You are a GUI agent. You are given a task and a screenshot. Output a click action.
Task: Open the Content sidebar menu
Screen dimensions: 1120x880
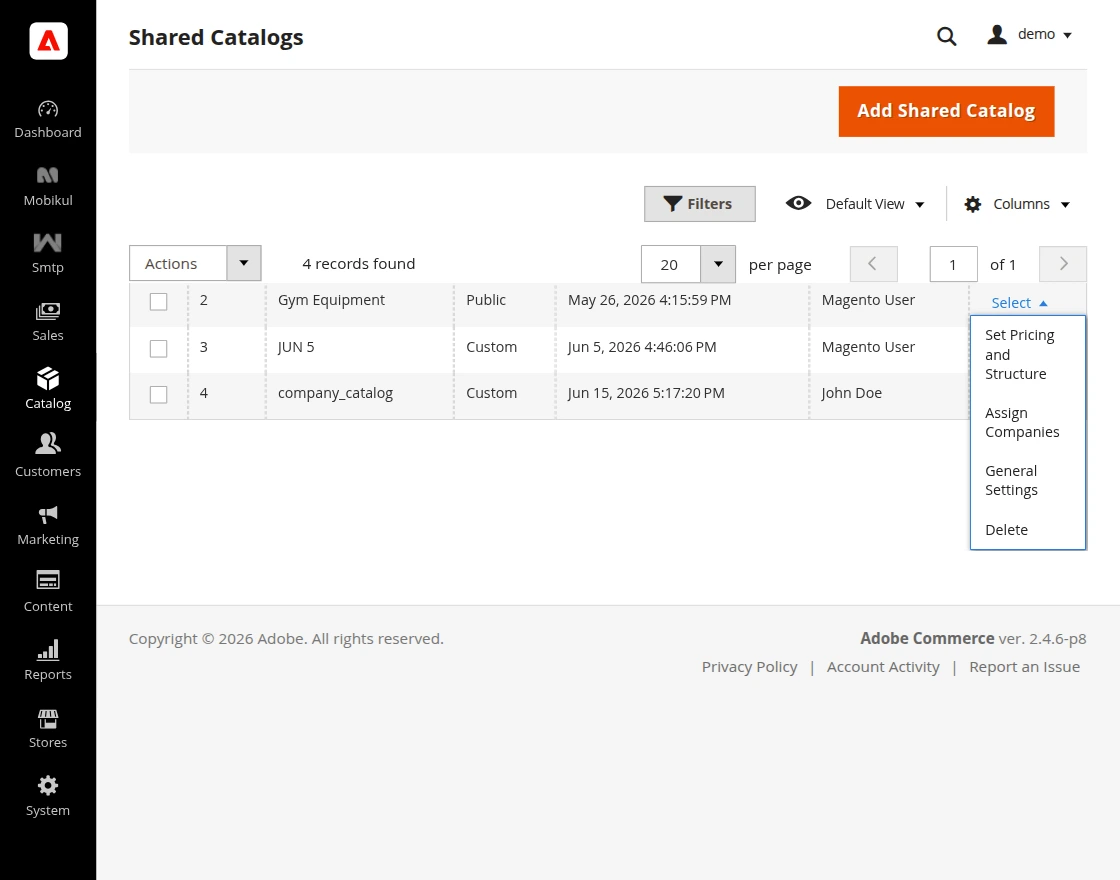pyautogui.click(x=48, y=592)
